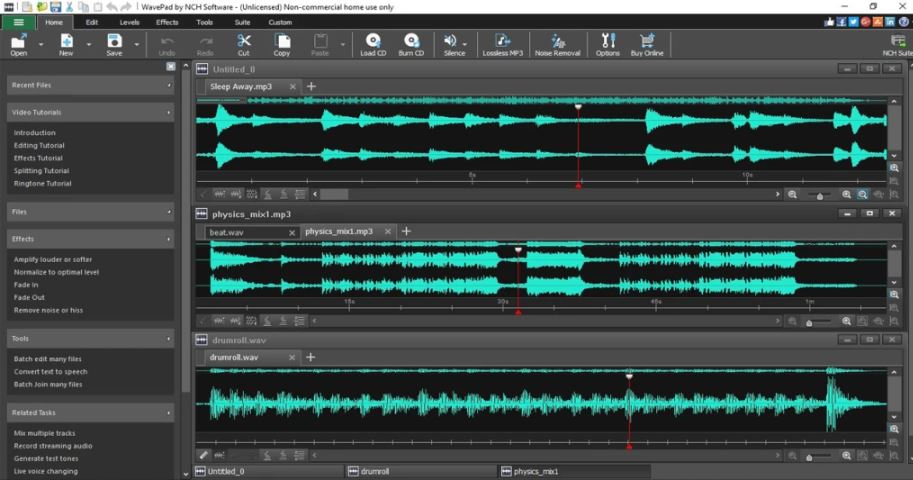913x480 pixels.
Task: Click the Twitter share icon
Action: 853,22
